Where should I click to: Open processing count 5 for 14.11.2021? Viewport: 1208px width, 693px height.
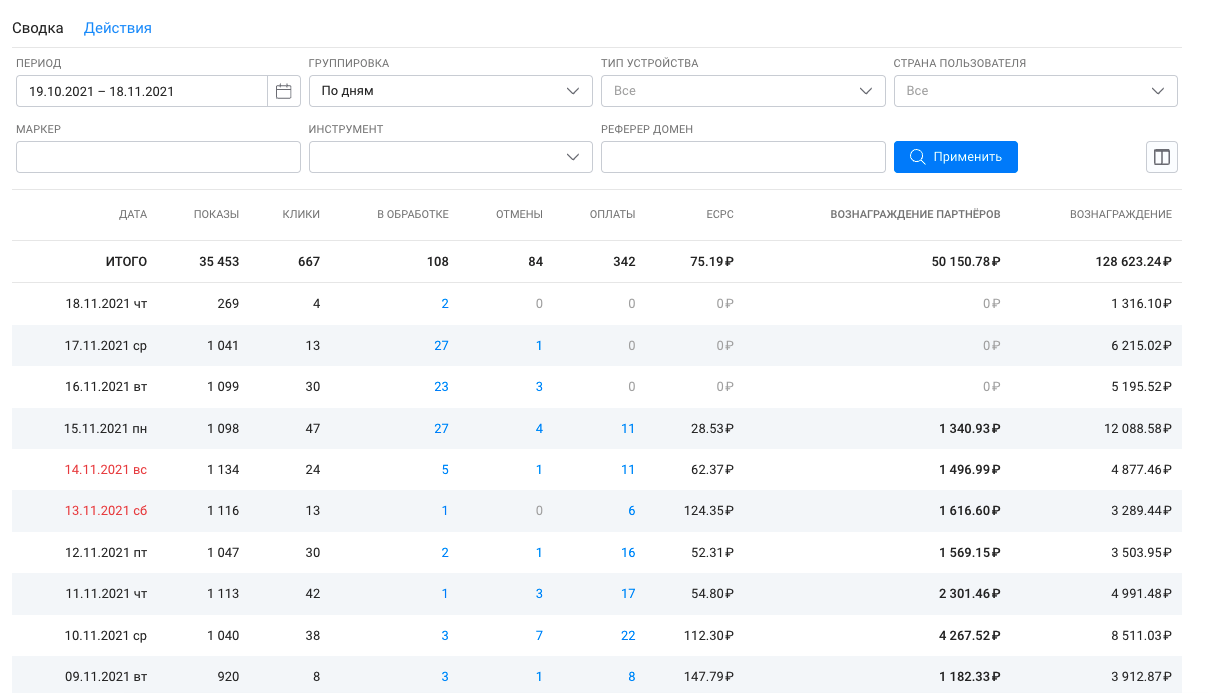(x=445, y=470)
